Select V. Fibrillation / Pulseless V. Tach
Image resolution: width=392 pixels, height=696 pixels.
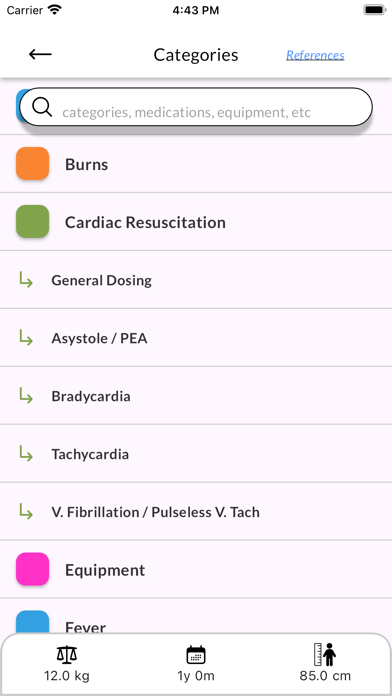click(x=196, y=512)
